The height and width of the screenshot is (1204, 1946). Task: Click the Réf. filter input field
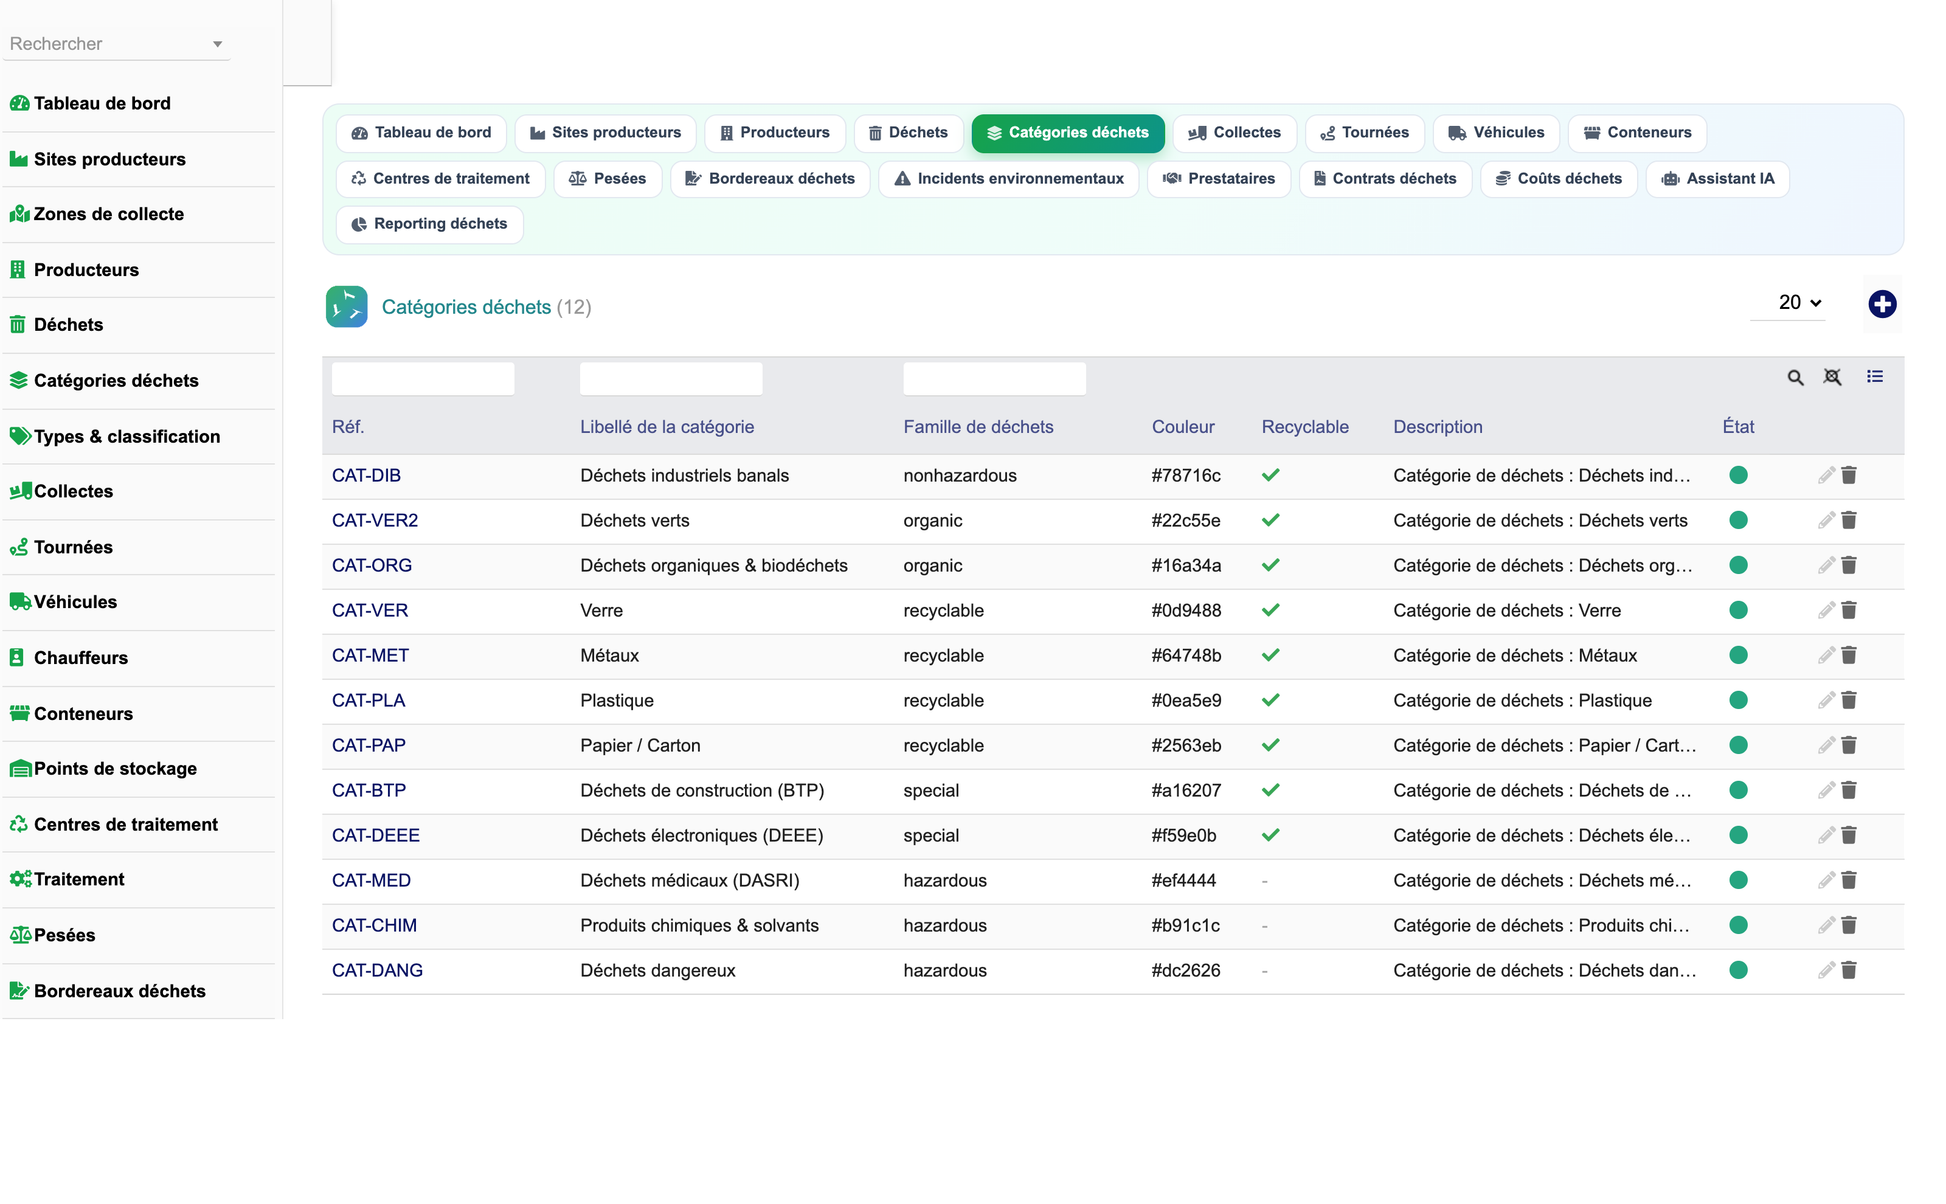click(x=423, y=379)
